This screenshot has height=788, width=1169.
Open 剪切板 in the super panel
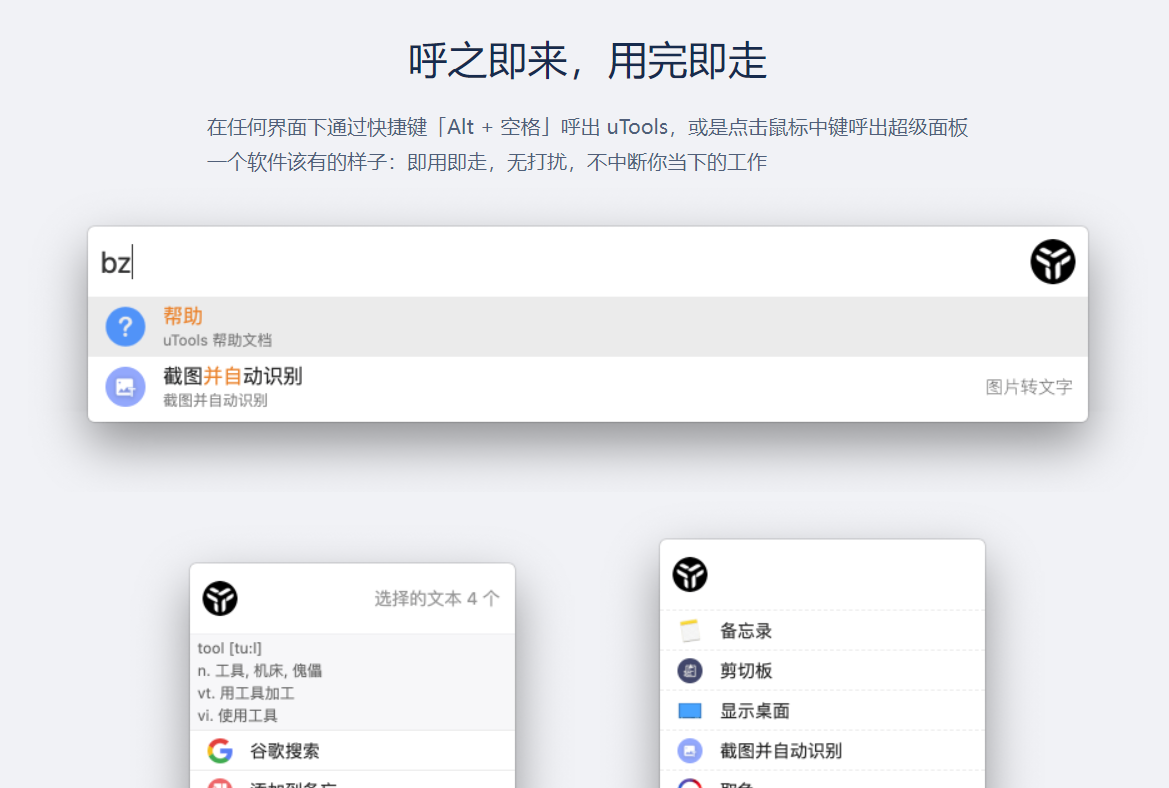(822, 671)
